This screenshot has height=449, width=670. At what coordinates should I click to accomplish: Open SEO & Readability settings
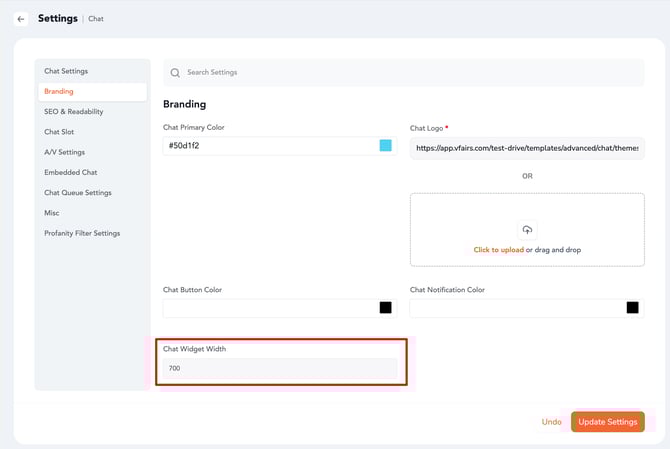click(73, 112)
